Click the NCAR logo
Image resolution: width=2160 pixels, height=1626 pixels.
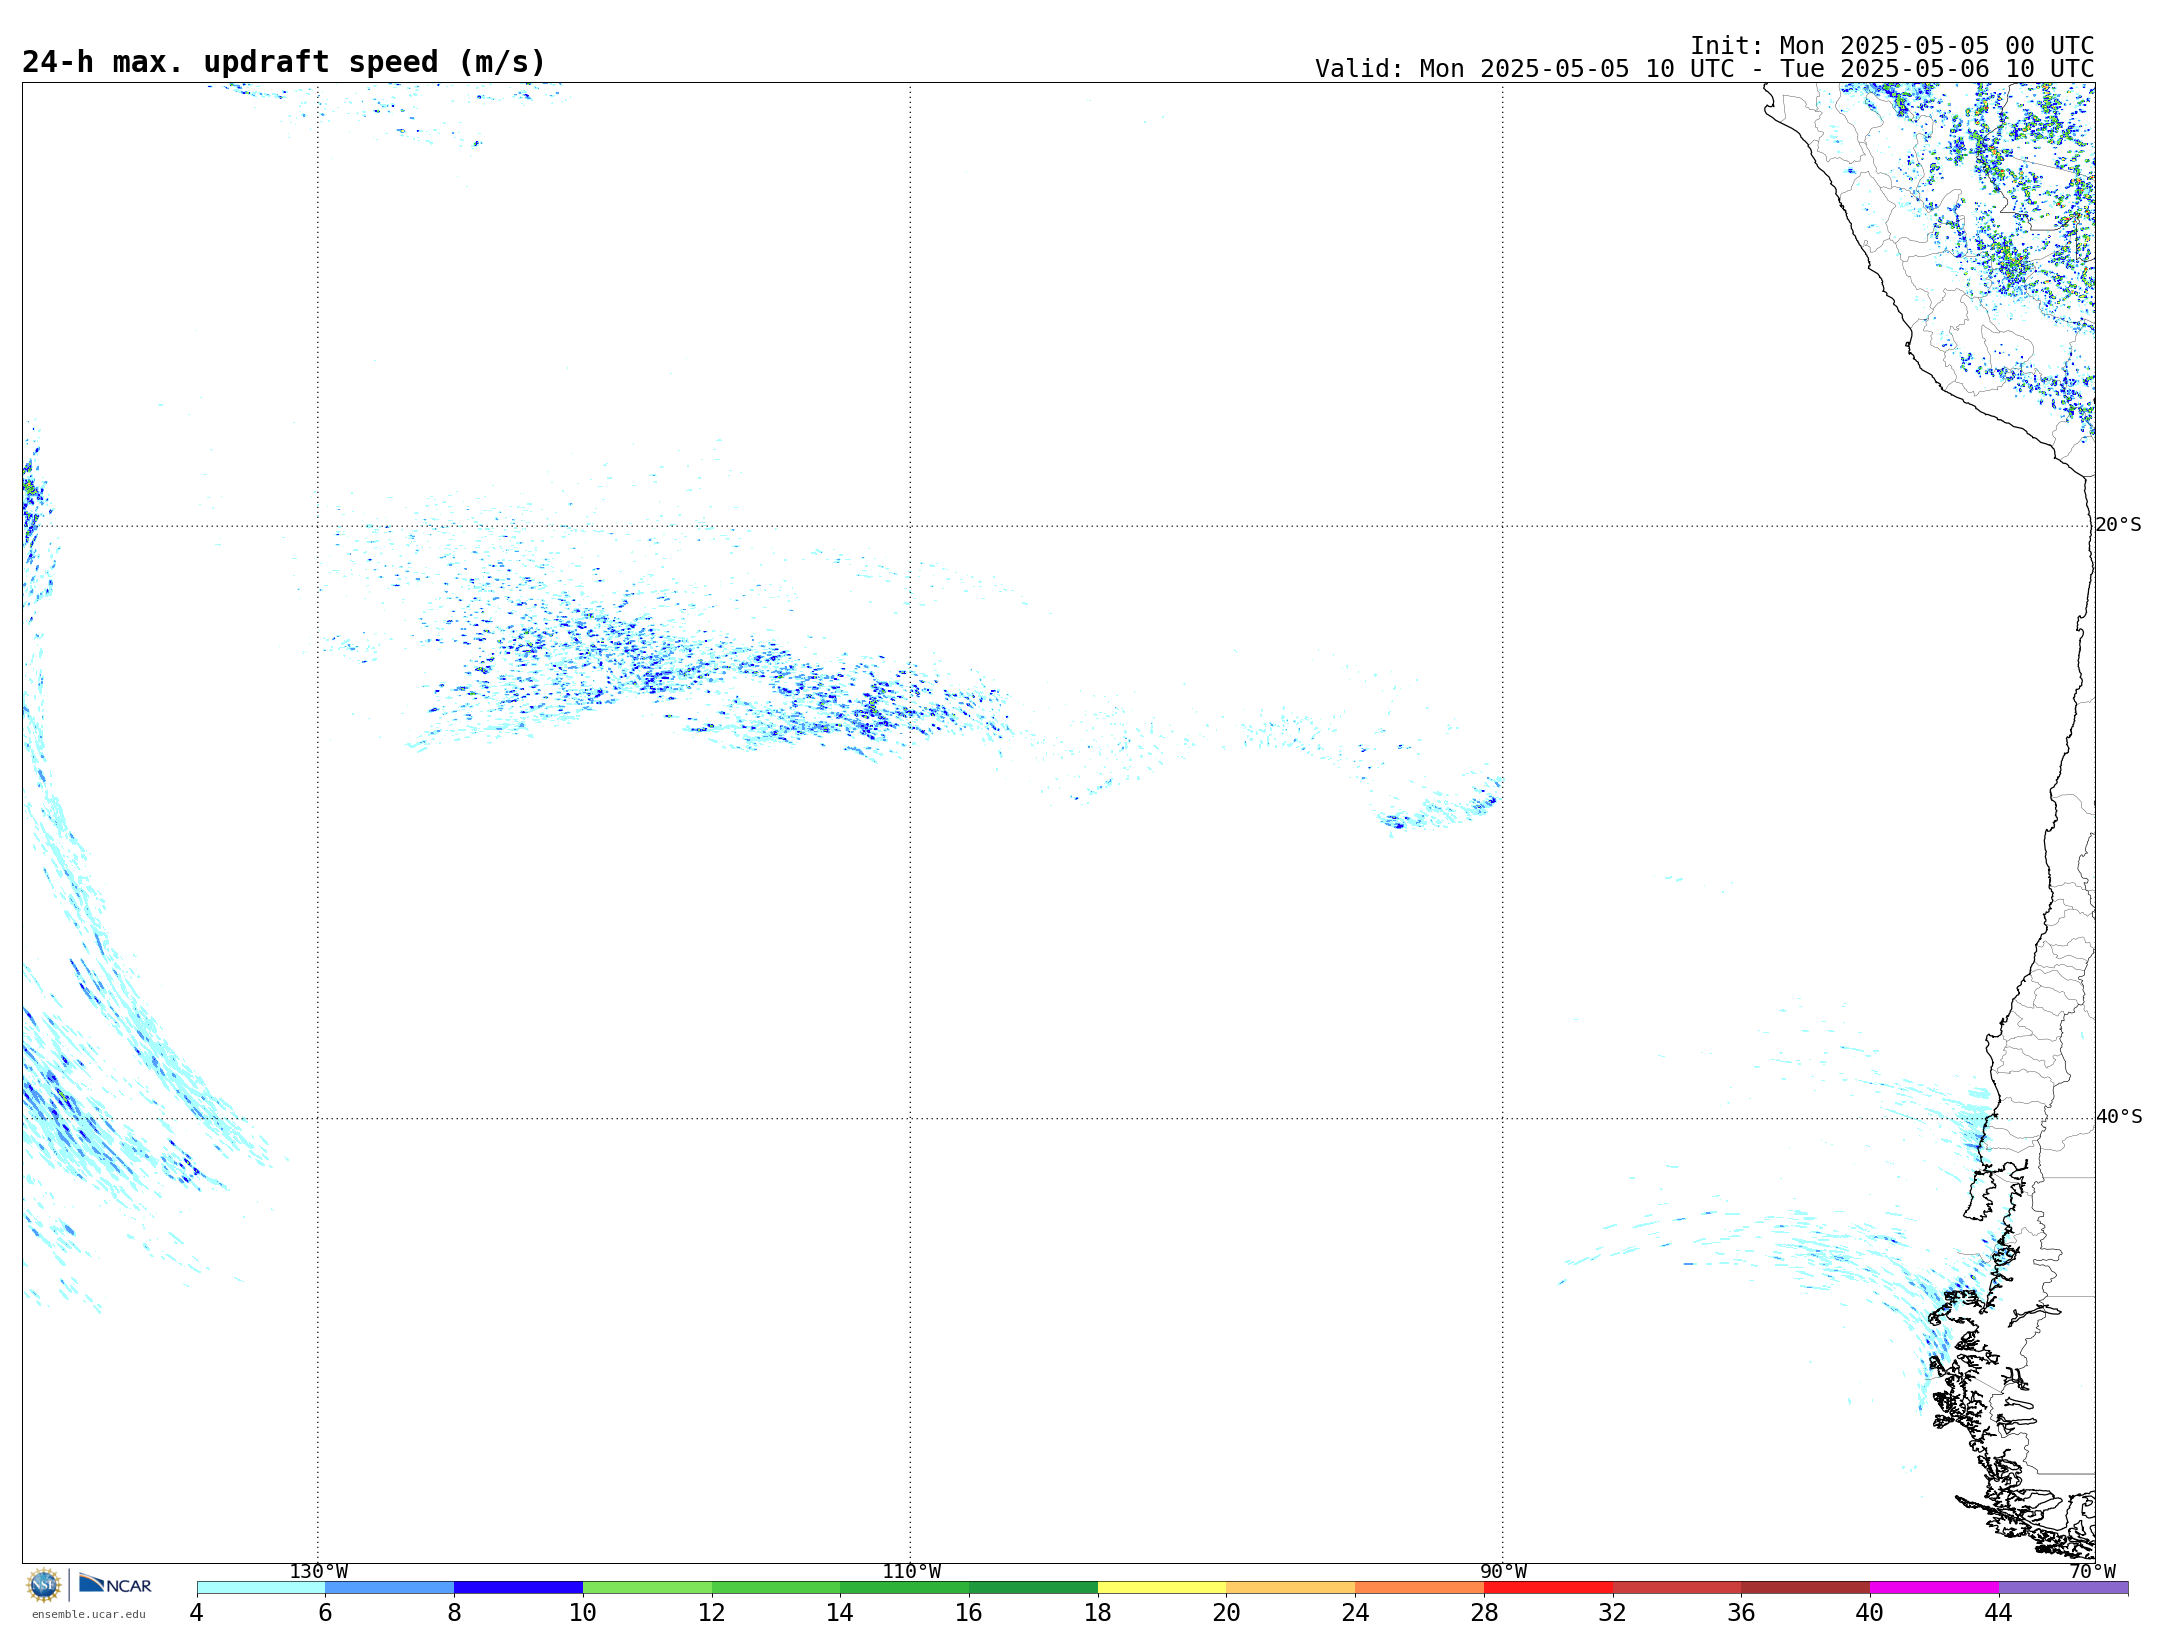[115, 1584]
